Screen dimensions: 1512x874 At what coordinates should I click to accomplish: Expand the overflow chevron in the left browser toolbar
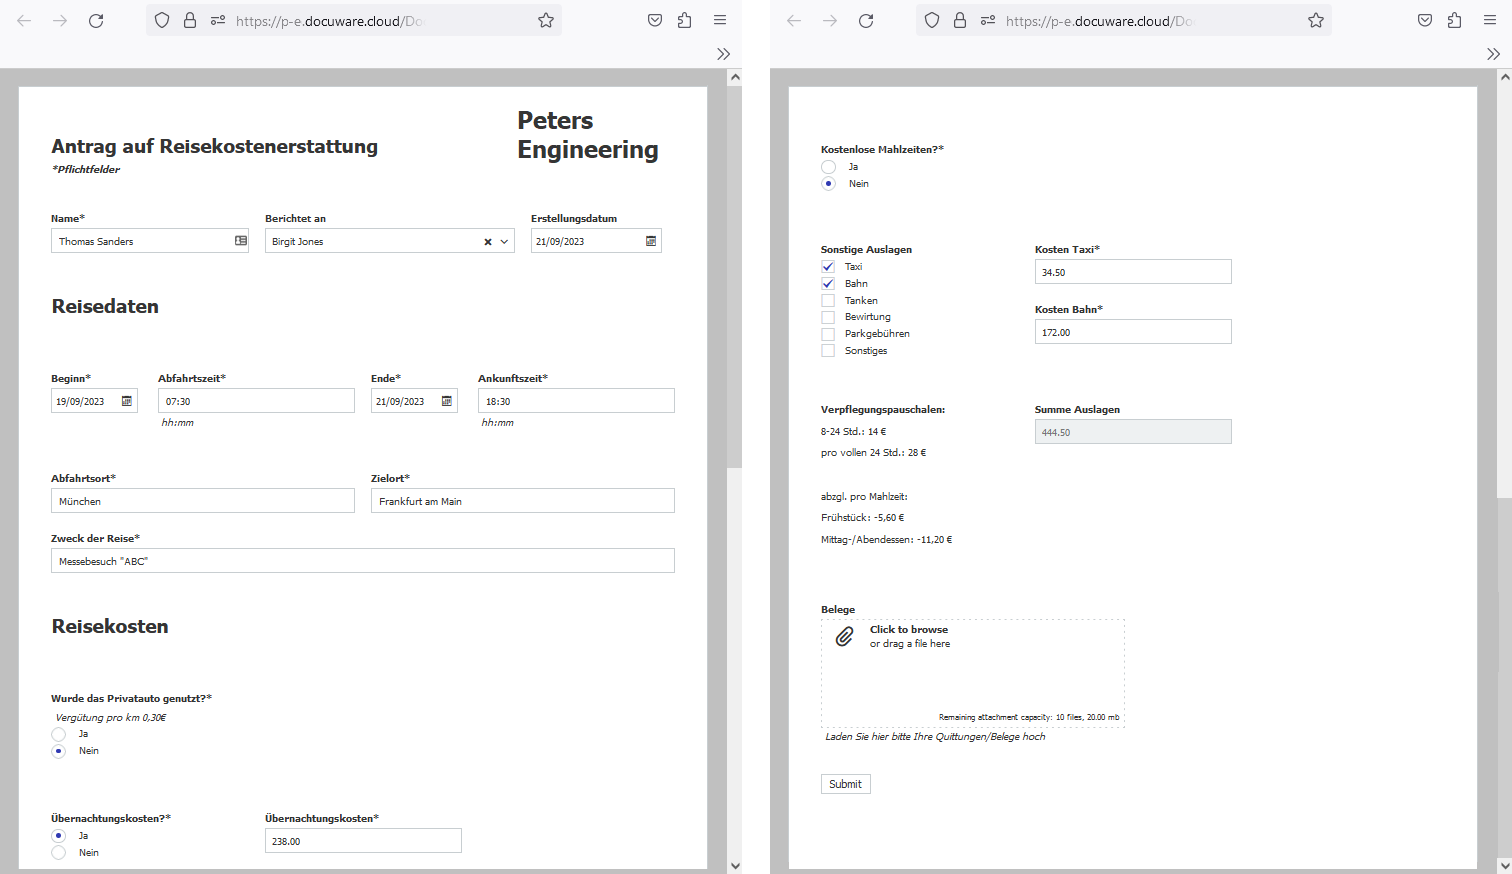tap(723, 53)
